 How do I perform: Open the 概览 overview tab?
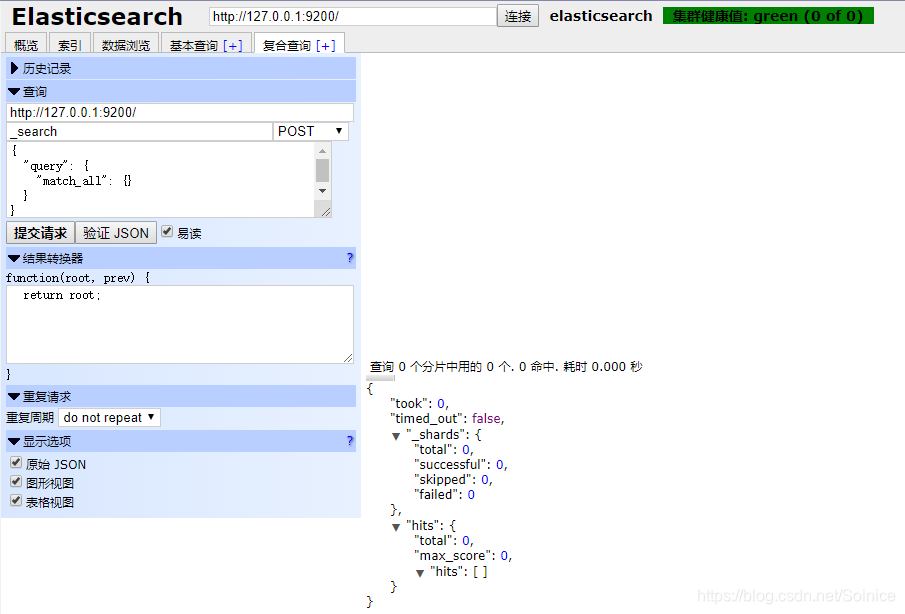(x=26, y=44)
